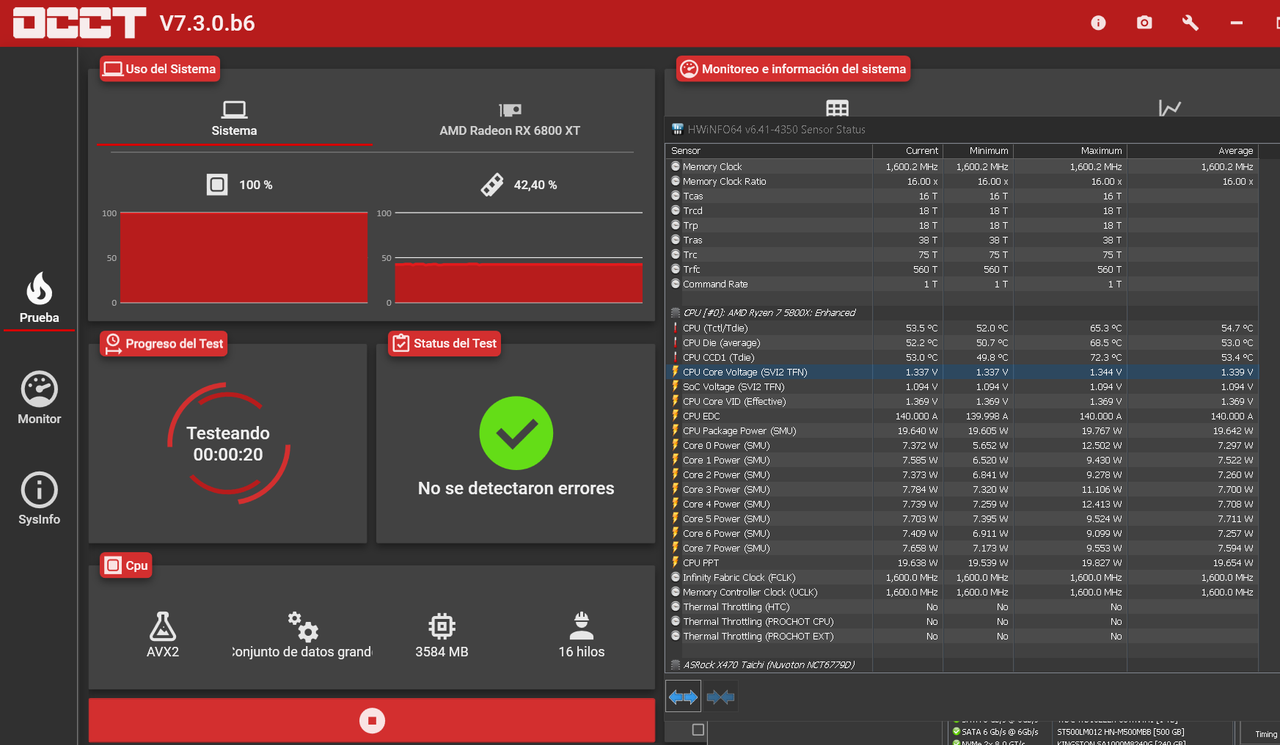The height and width of the screenshot is (745, 1280).
Task: Select the Tcas timing row
Action: pos(961,196)
